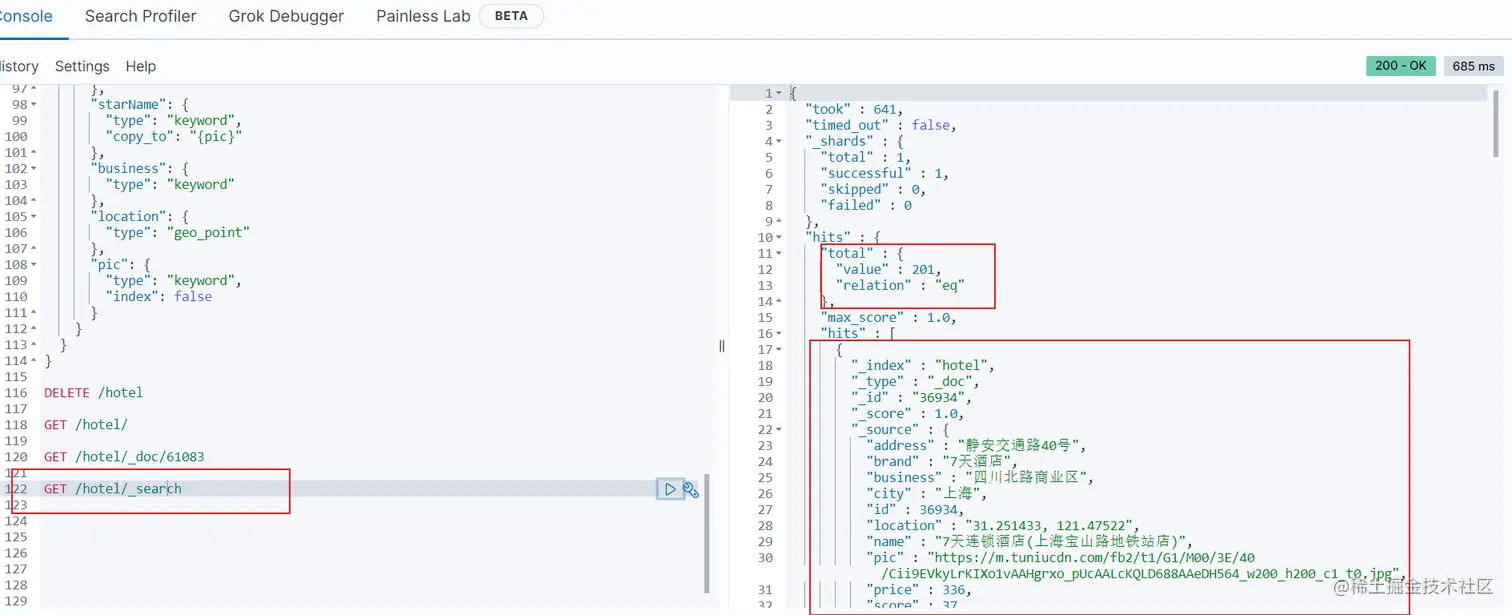The width and height of the screenshot is (1512, 615).
Task: Click the "_type" : "_doc" line
Action: point(915,381)
